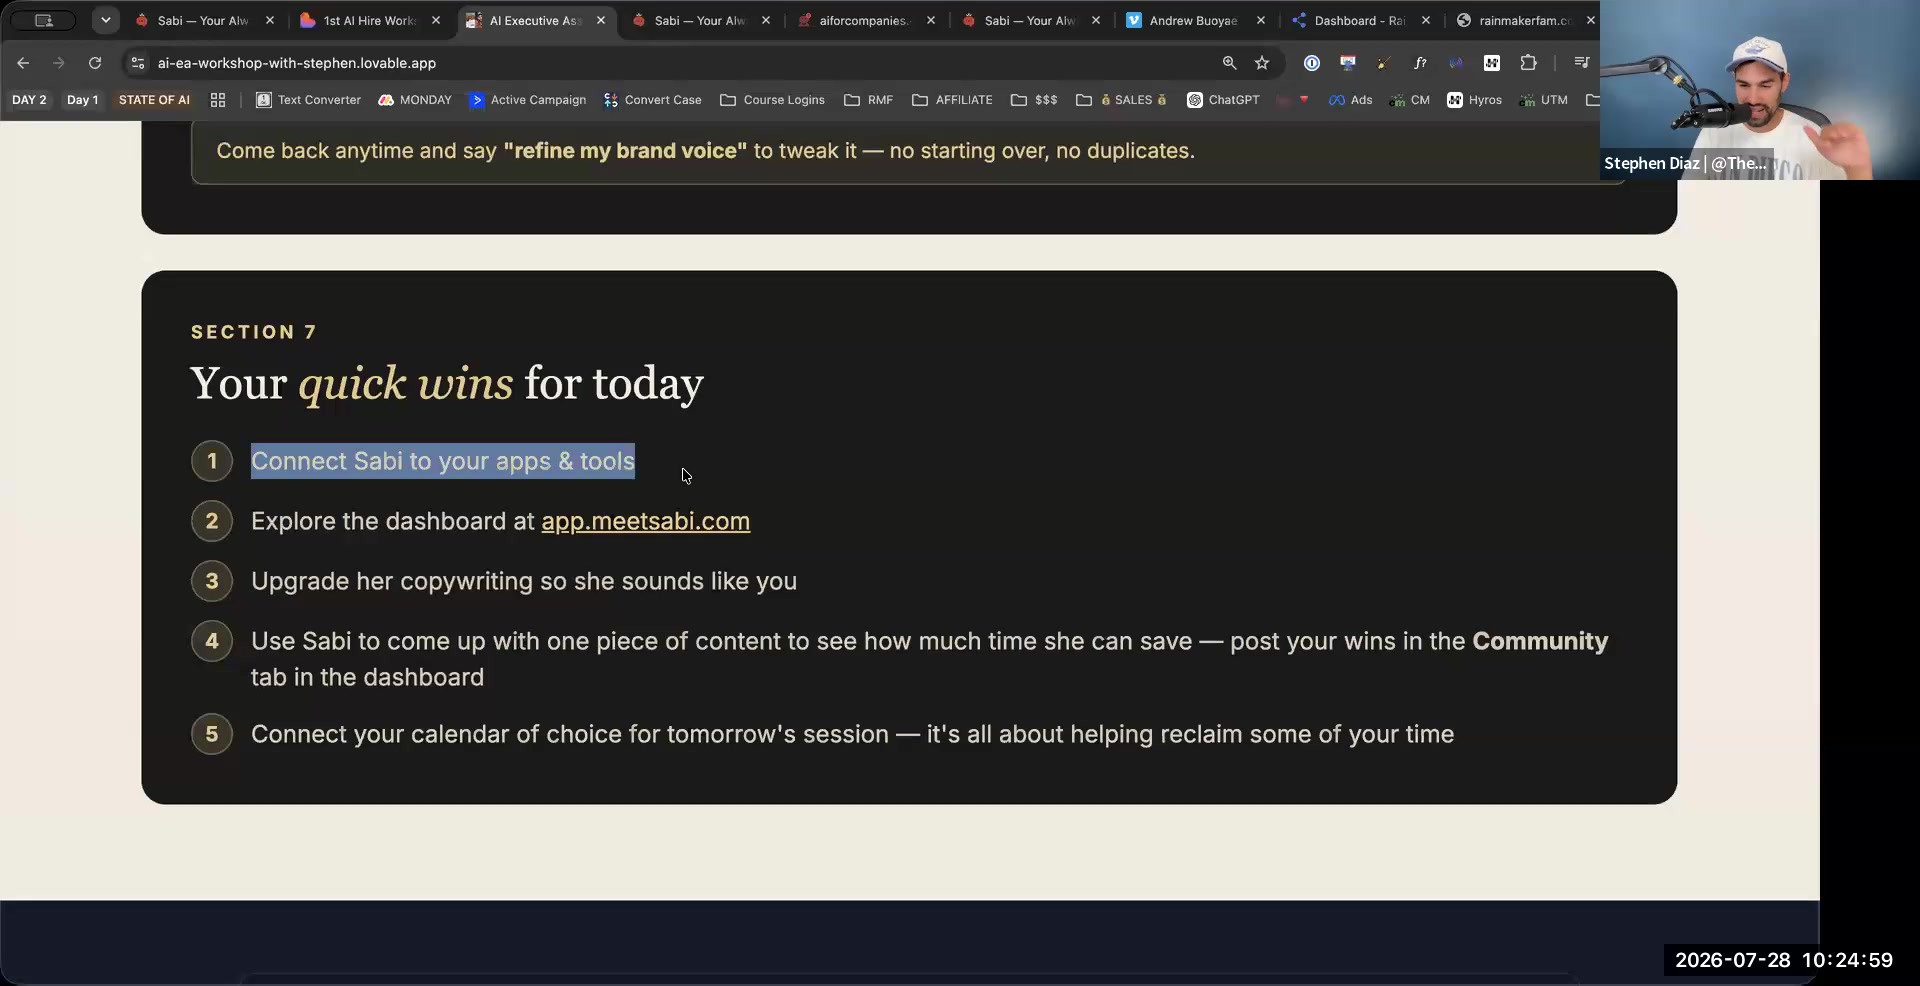Viewport: 1920px width, 986px height.
Task: Open the media controls playlist icon
Action: [1581, 63]
